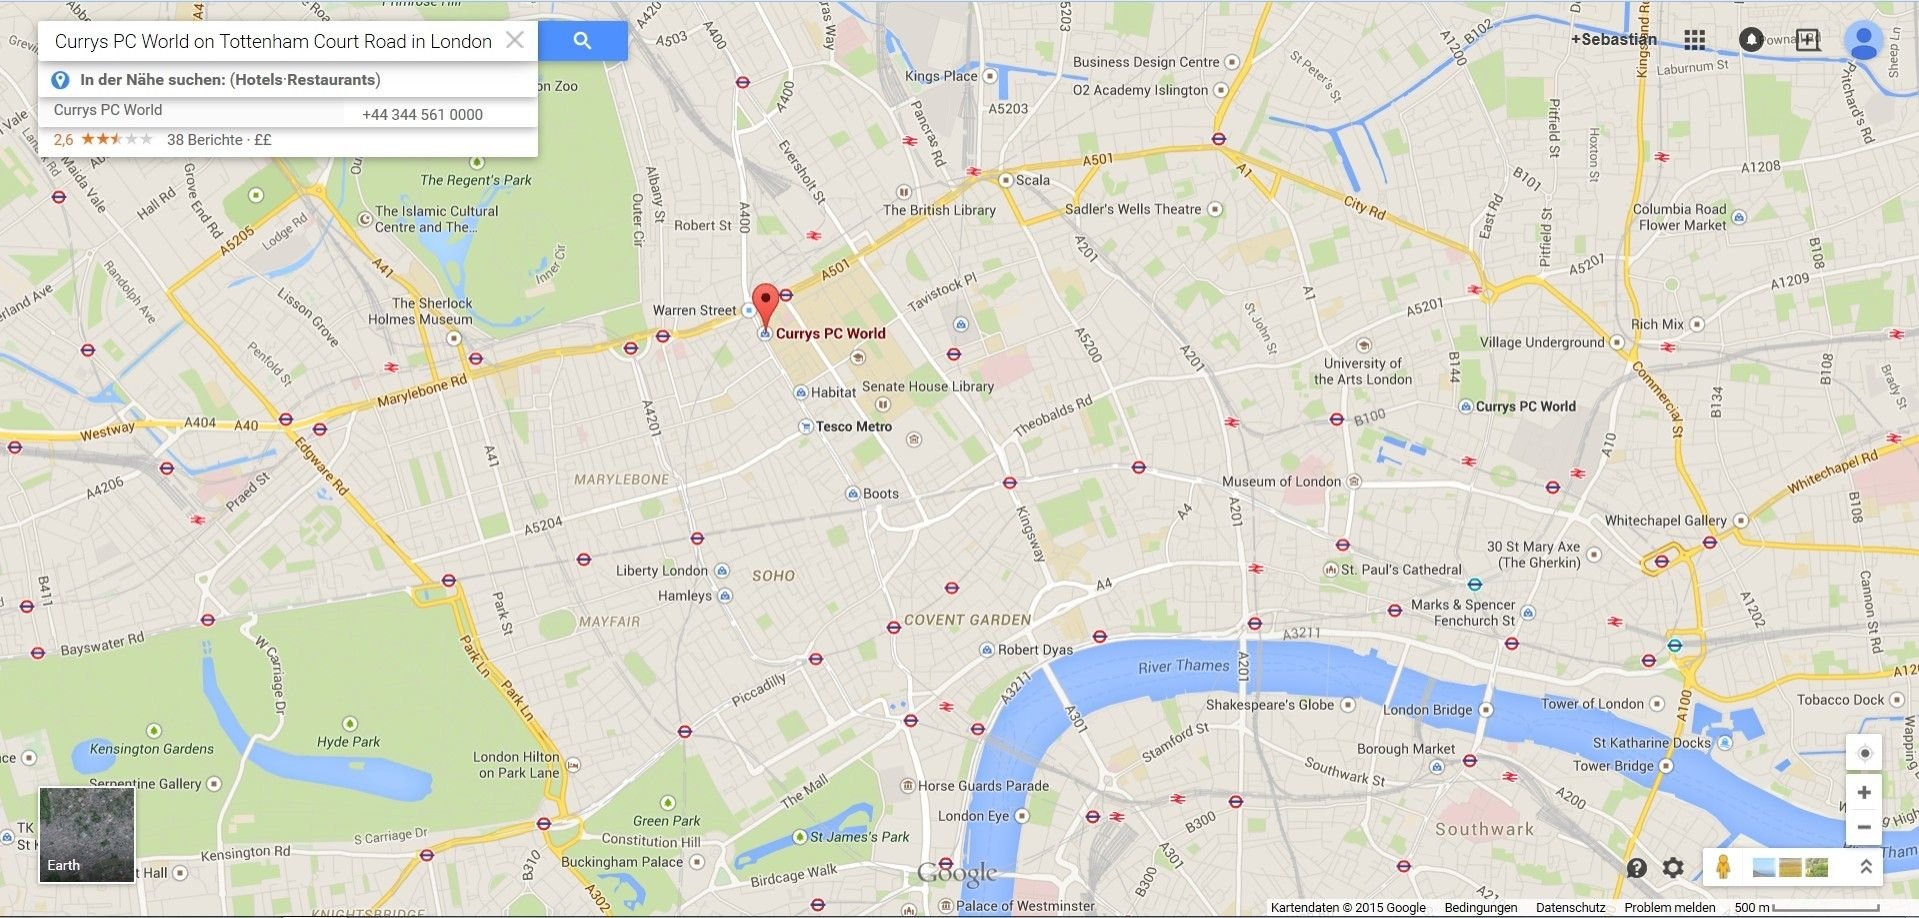Open the notifications bell
This screenshot has width=1919, height=918.
[x=1751, y=40]
